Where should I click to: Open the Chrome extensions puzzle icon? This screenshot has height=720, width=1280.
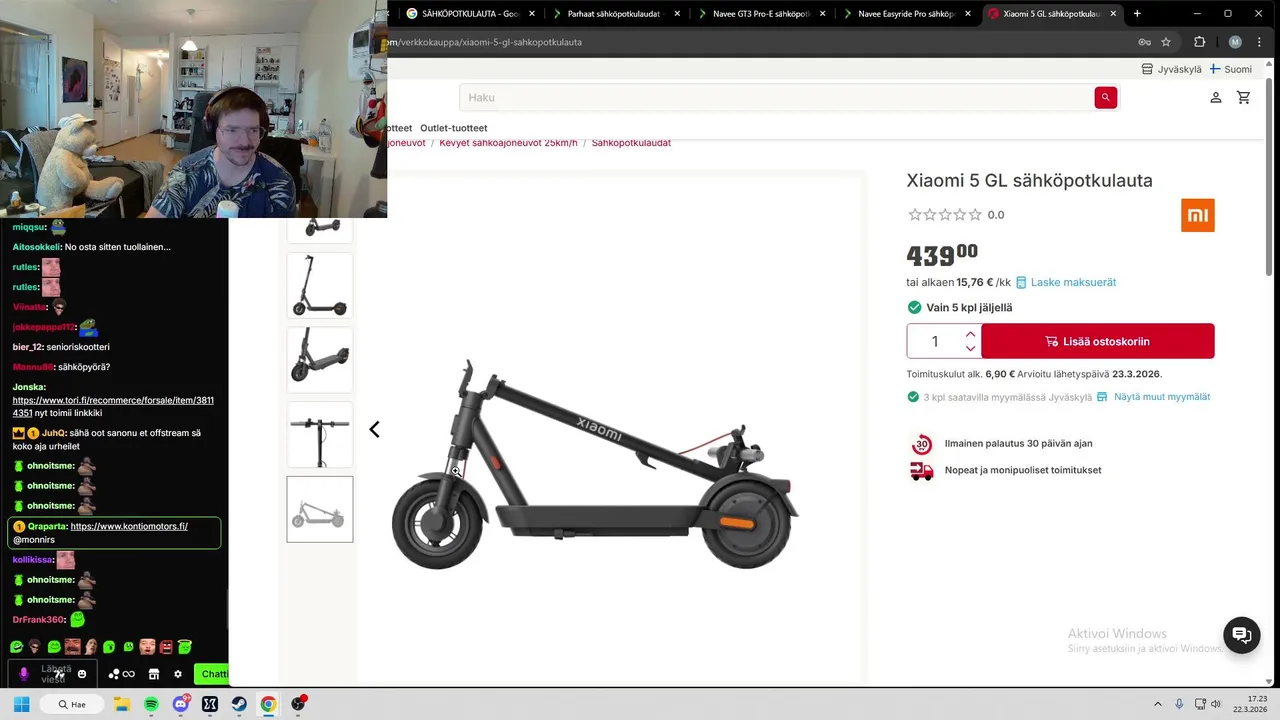tap(1199, 42)
